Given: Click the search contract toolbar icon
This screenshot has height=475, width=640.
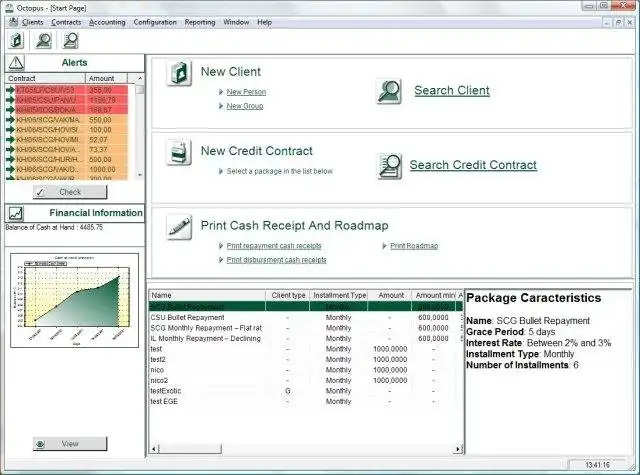Looking at the screenshot, I should 70,40.
